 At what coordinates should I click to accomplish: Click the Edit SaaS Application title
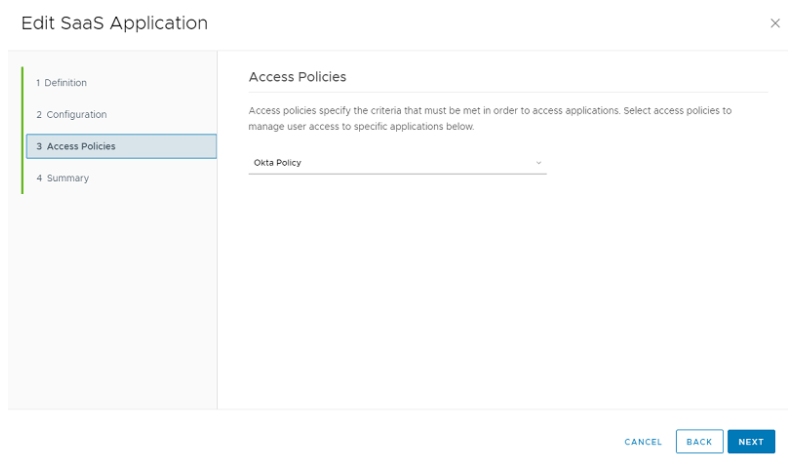(114, 23)
